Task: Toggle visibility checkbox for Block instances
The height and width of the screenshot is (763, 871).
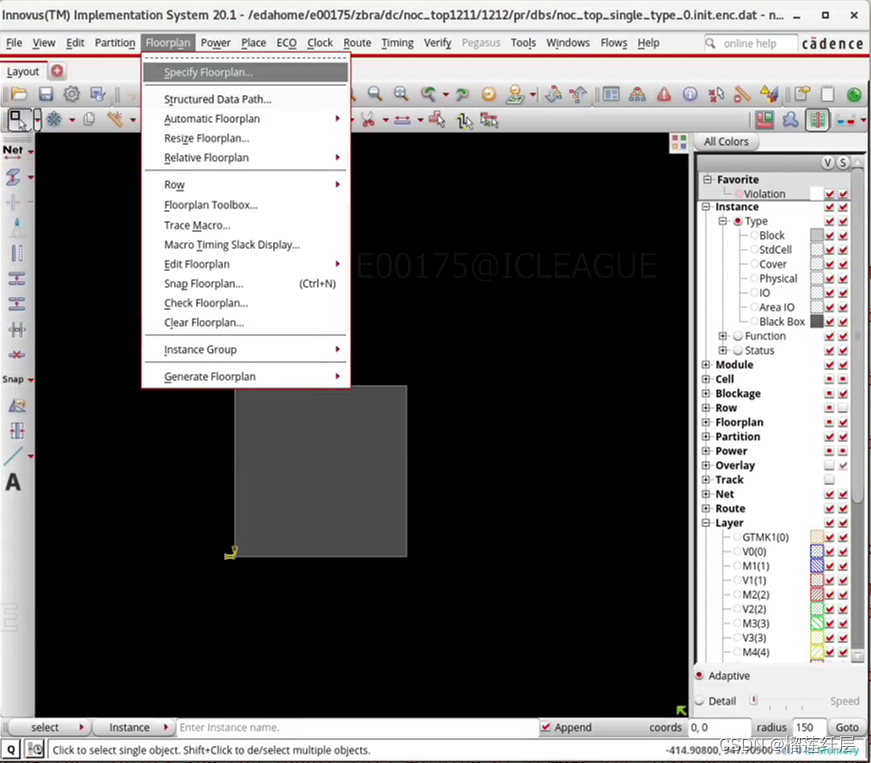Action: pos(828,235)
